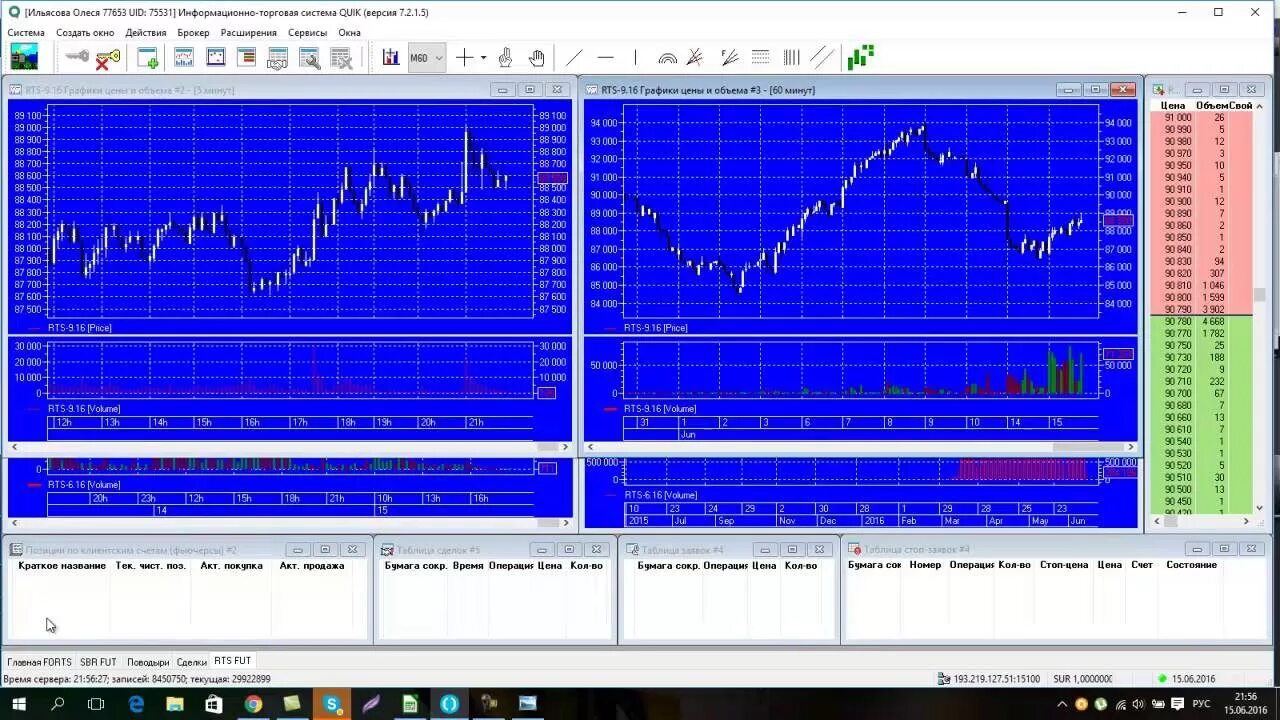This screenshot has height=720, width=1280.
Task: Open the Система menu
Action: point(26,32)
